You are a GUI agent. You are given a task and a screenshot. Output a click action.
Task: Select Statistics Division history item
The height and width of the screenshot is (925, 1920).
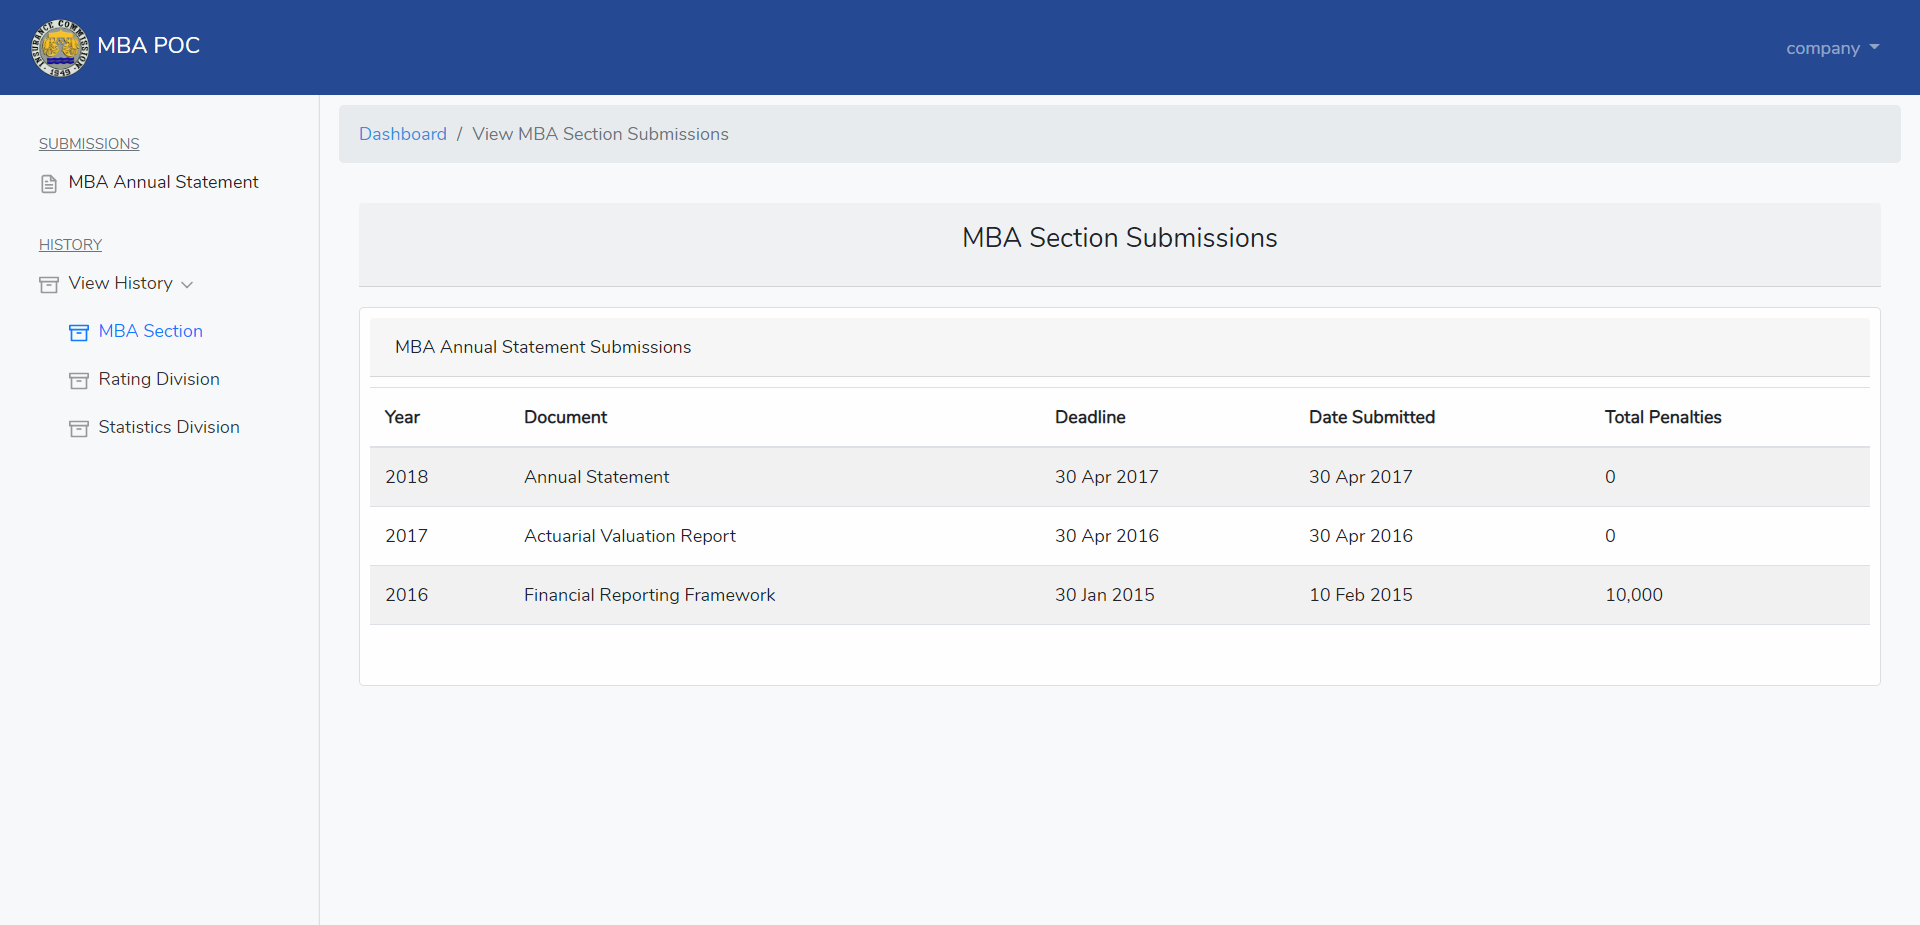point(169,427)
